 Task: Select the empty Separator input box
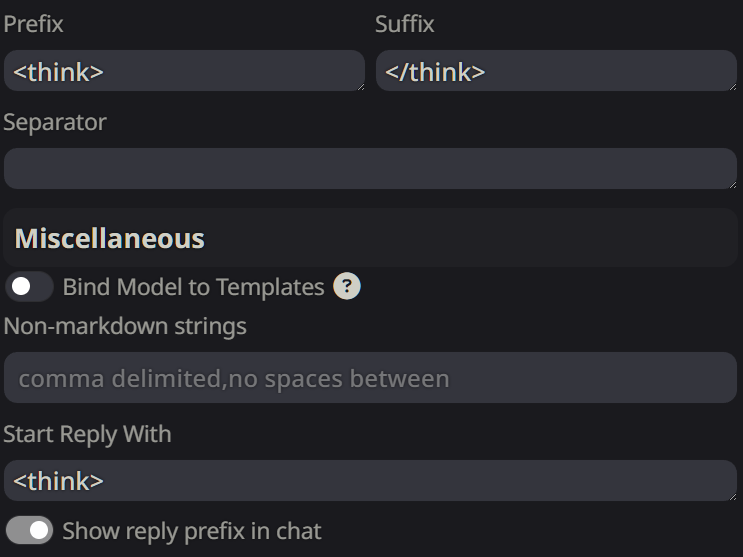tap(370, 169)
